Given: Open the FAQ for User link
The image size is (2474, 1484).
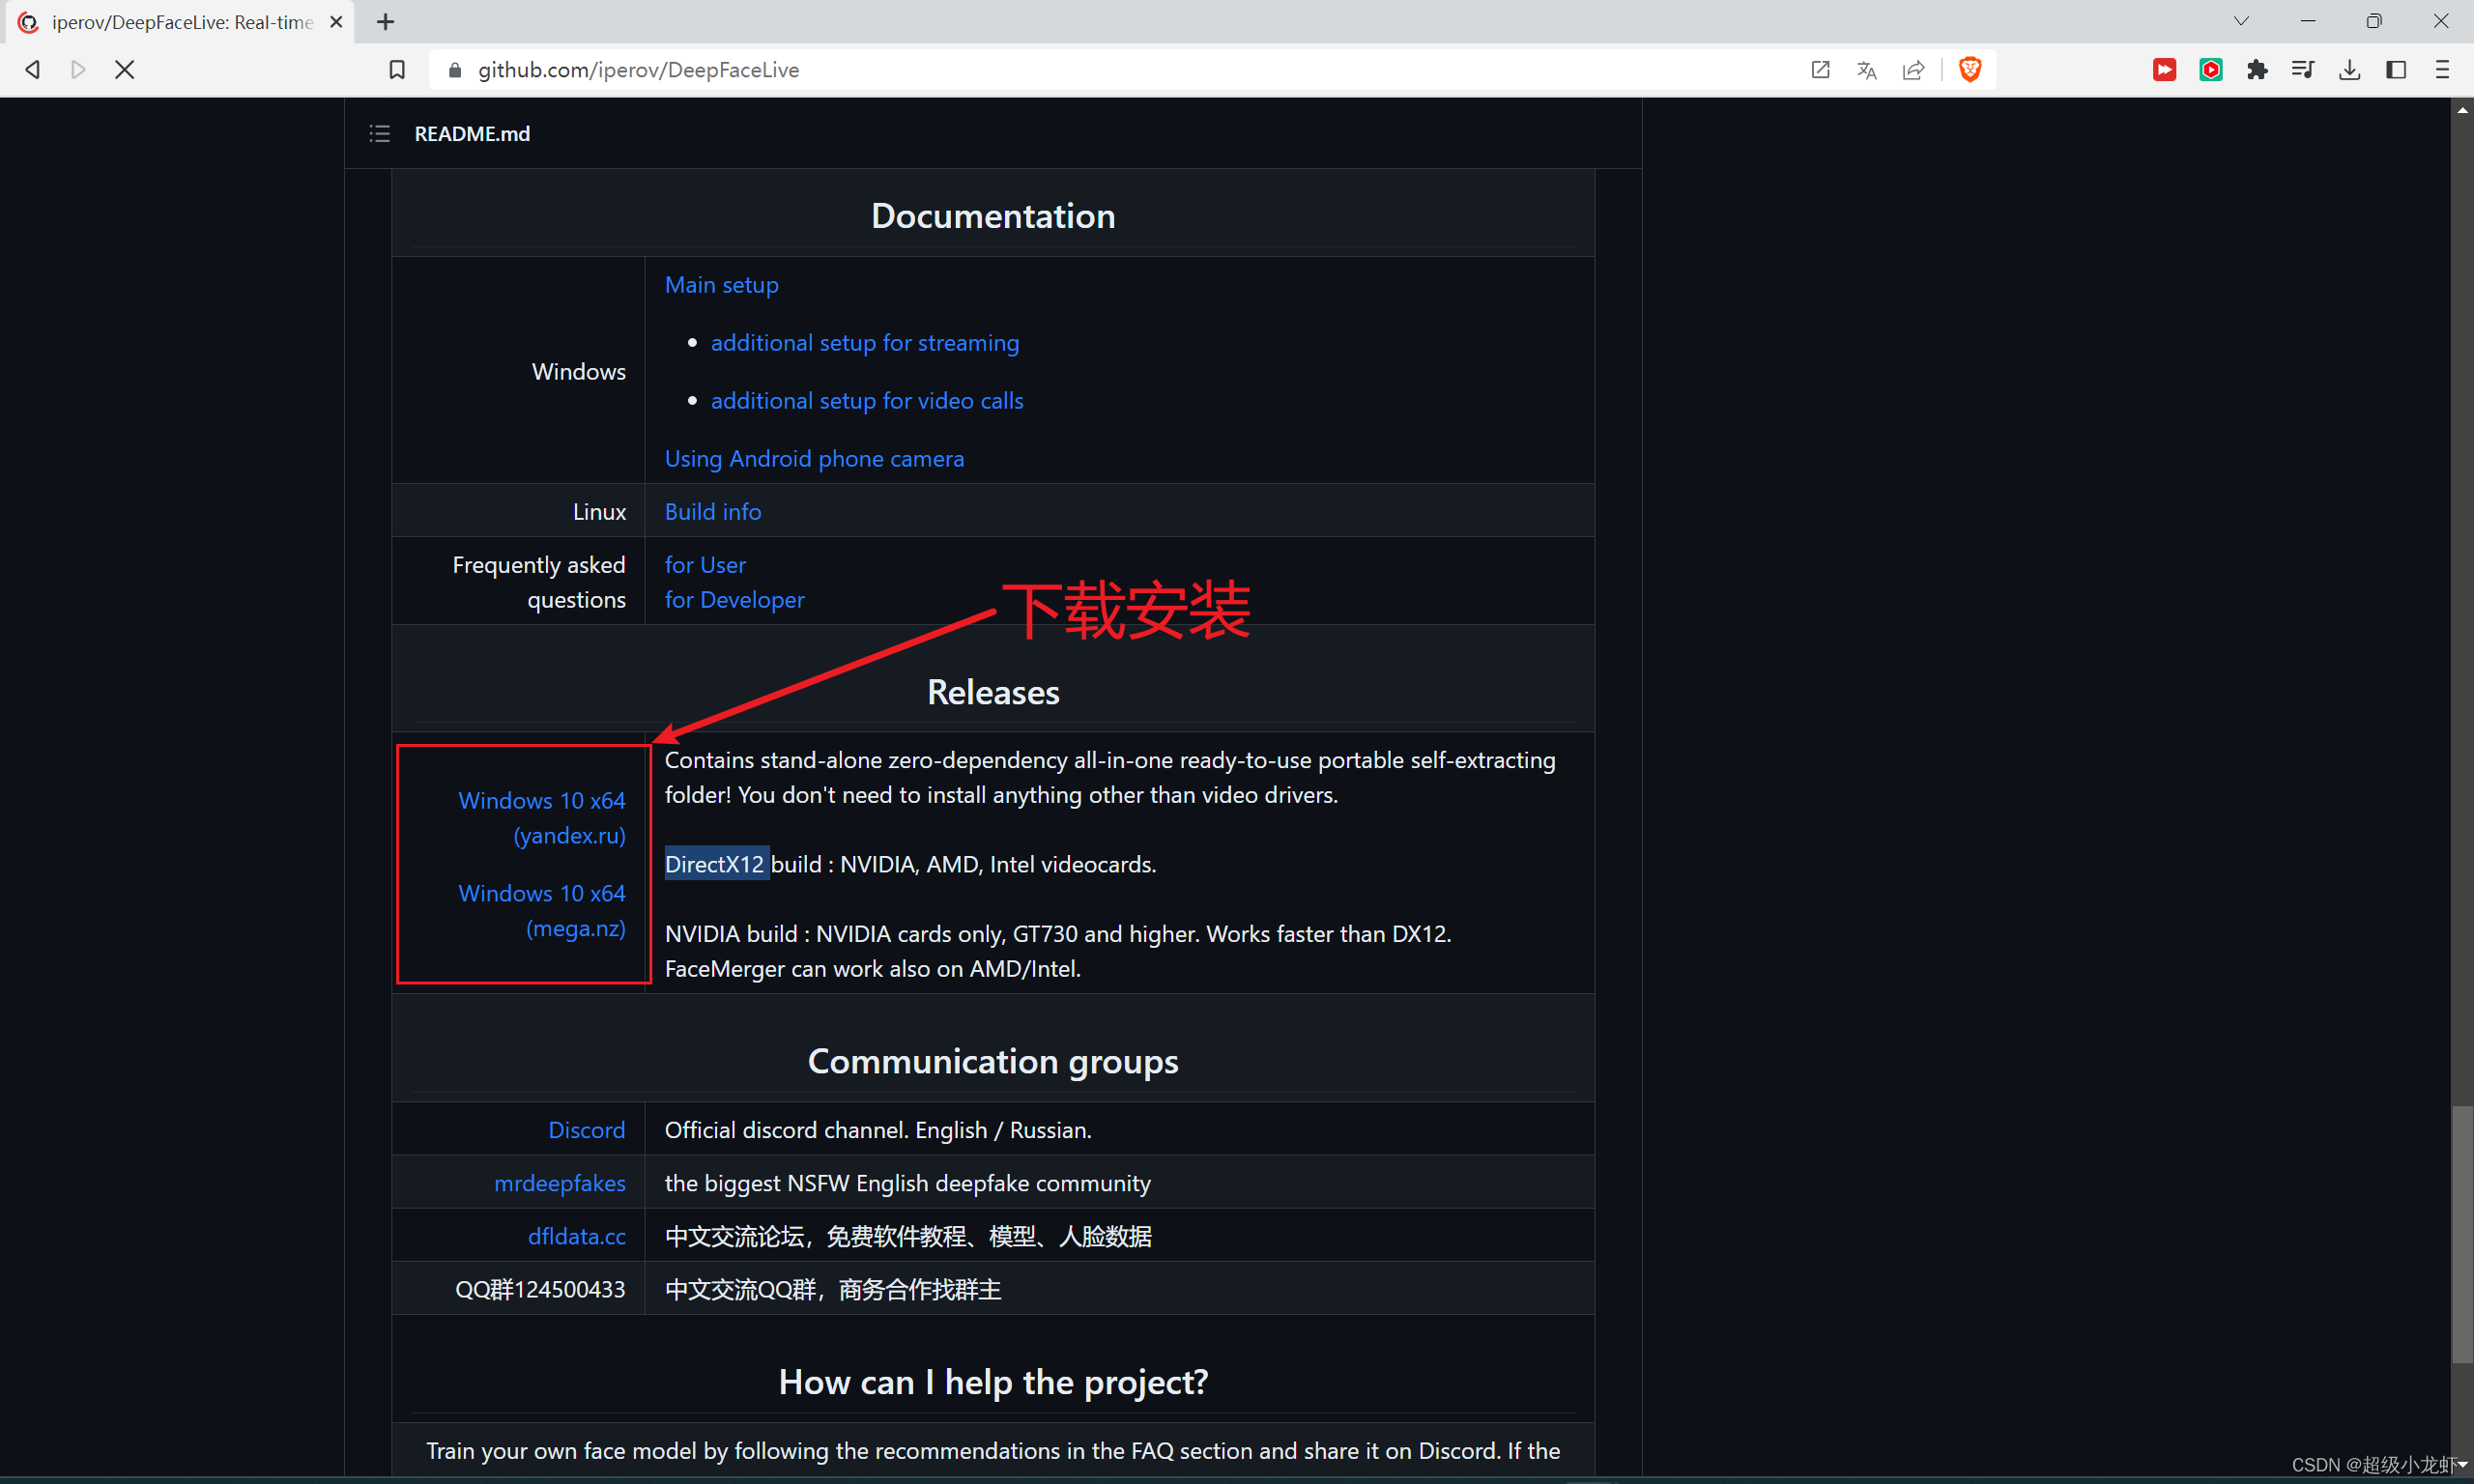Looking at the screenshot, I should click(x=705, y=565).
